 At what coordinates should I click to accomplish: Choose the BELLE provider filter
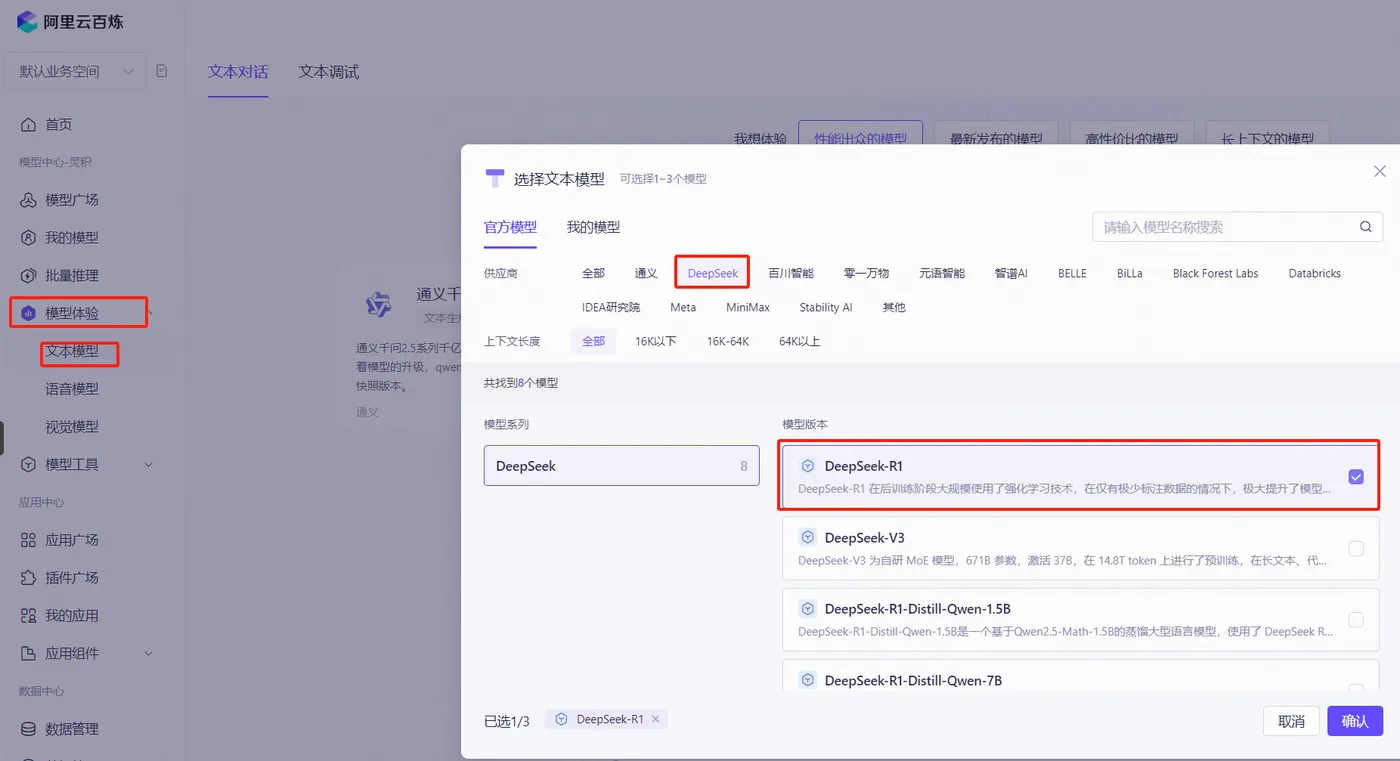1072,273
